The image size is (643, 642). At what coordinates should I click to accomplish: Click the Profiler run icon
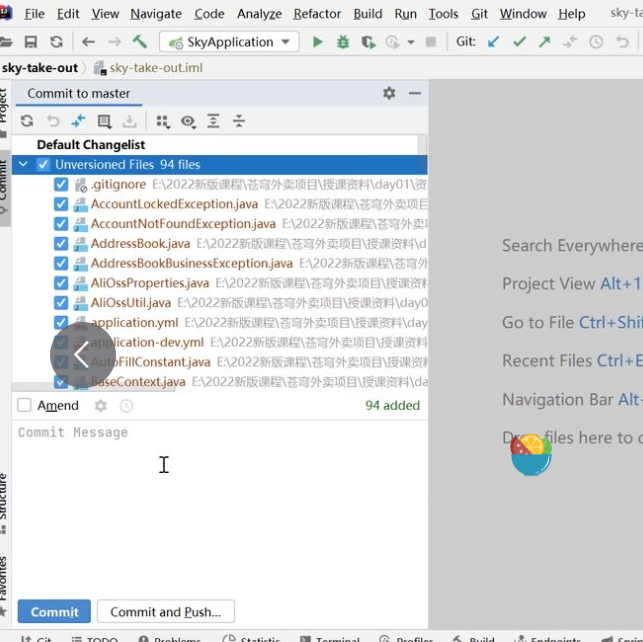click(x=392, y=42)
